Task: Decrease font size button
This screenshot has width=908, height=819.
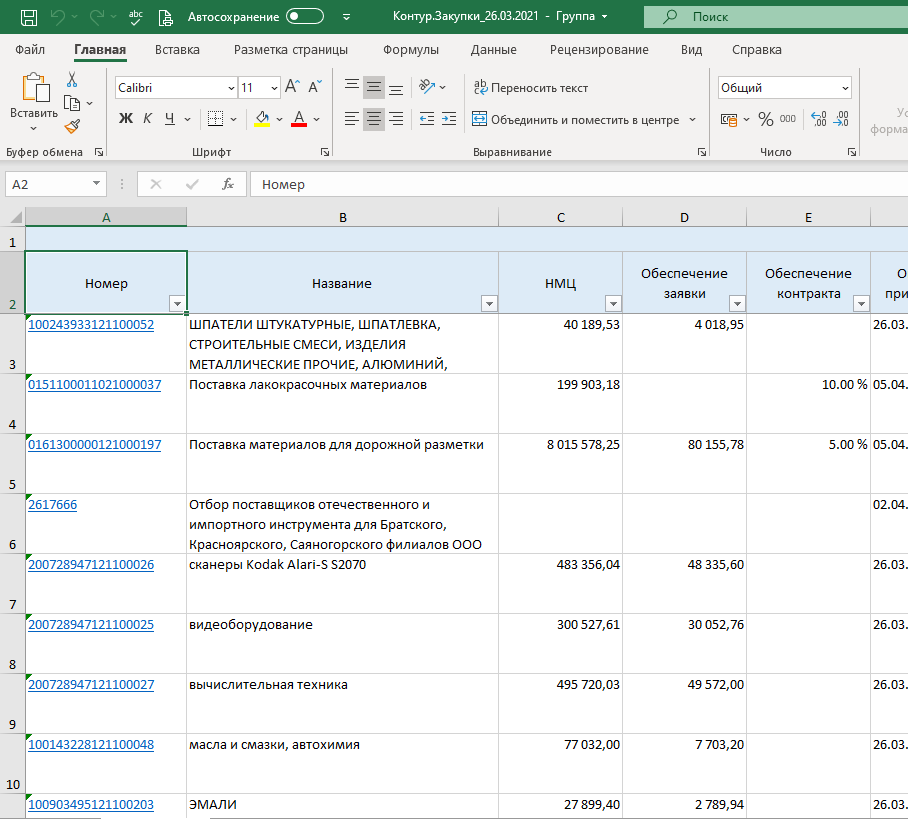Action: pos(315,87)
